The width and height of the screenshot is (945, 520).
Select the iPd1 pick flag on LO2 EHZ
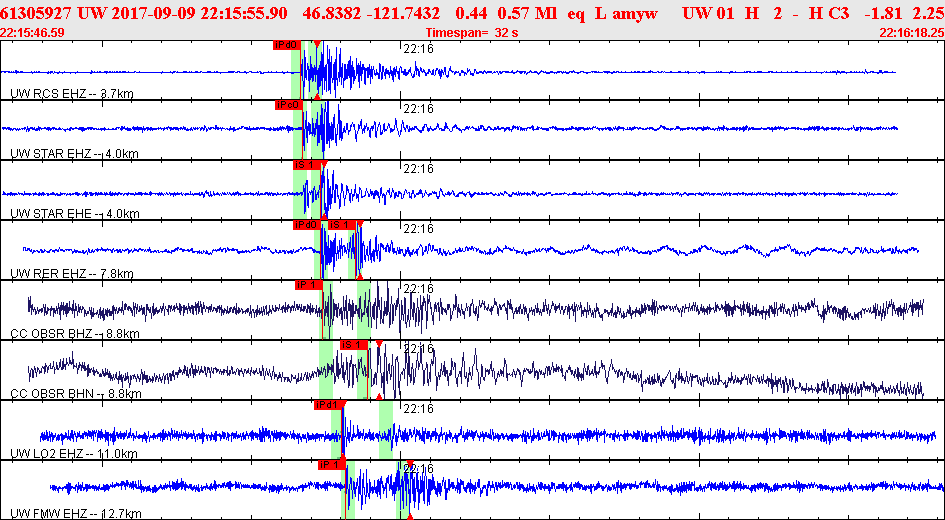pyautogui.click(x=328, y=405)
